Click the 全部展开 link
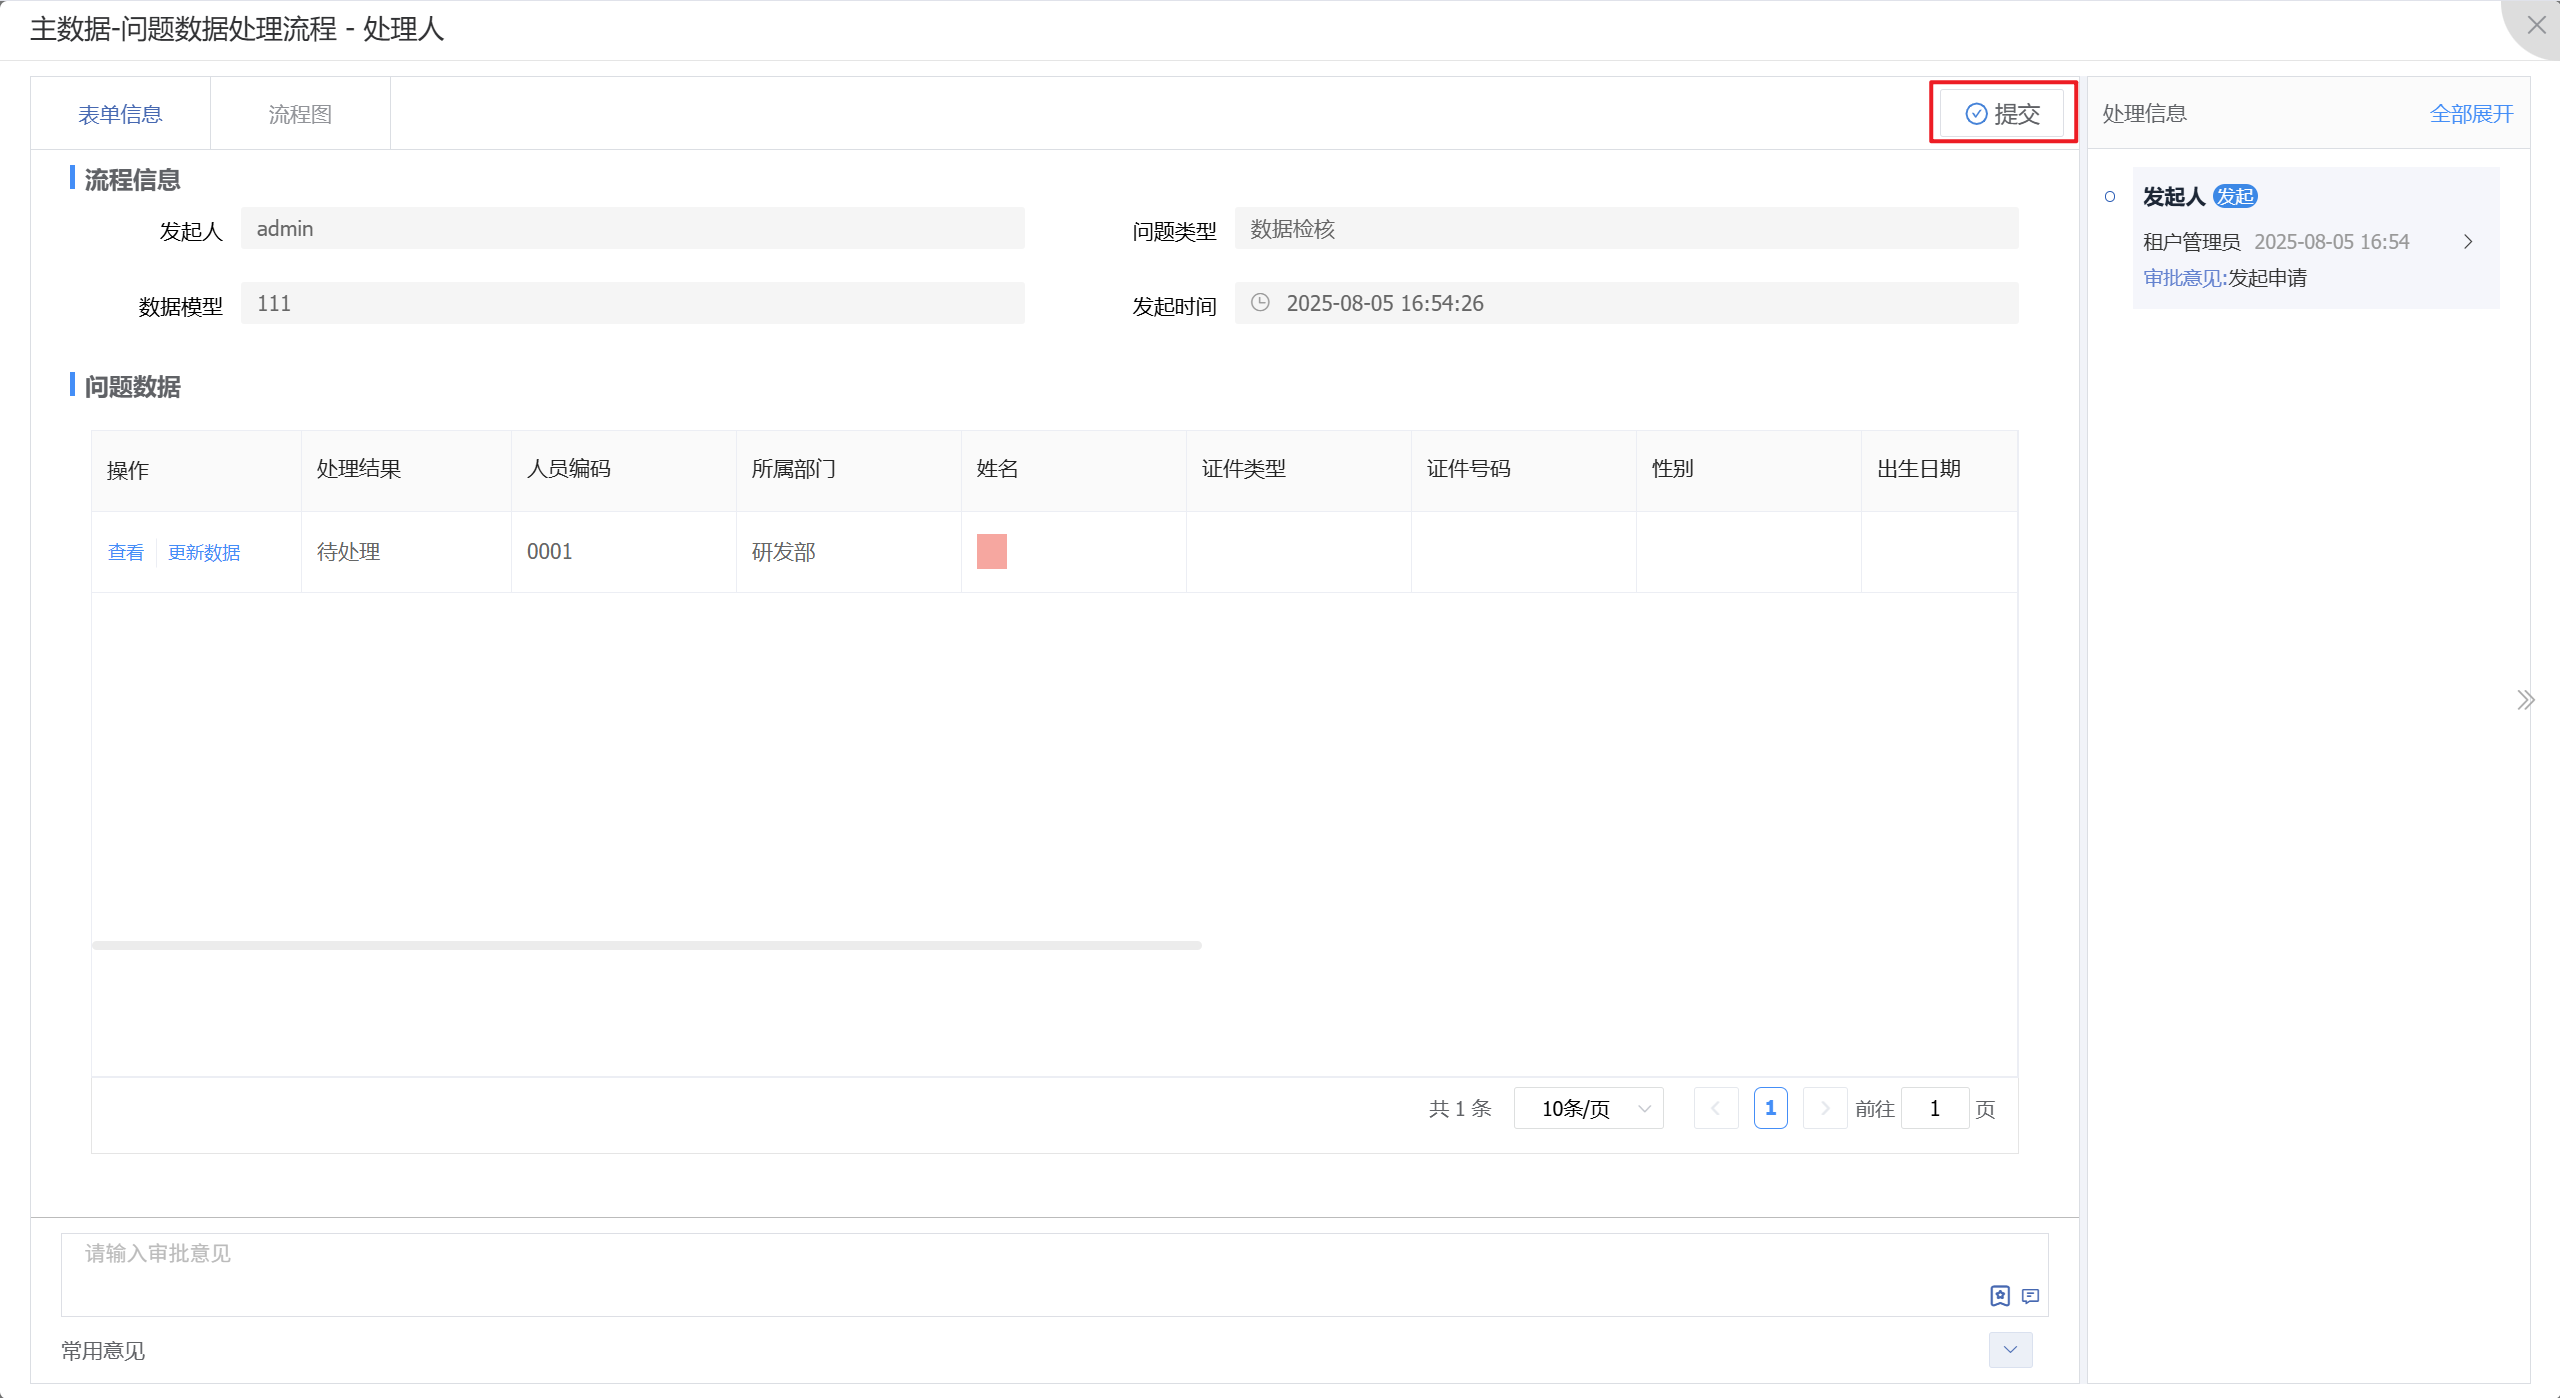 click(x=2471, y=114)
